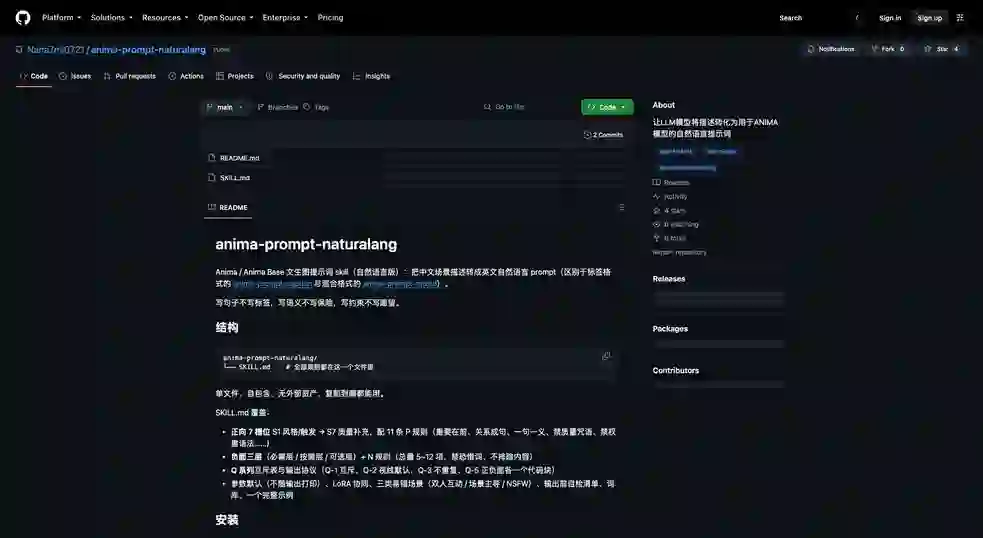Open the Enterprise dropdown menu
Viewport: 983px width, 538px height.
(x=285, y=18)
